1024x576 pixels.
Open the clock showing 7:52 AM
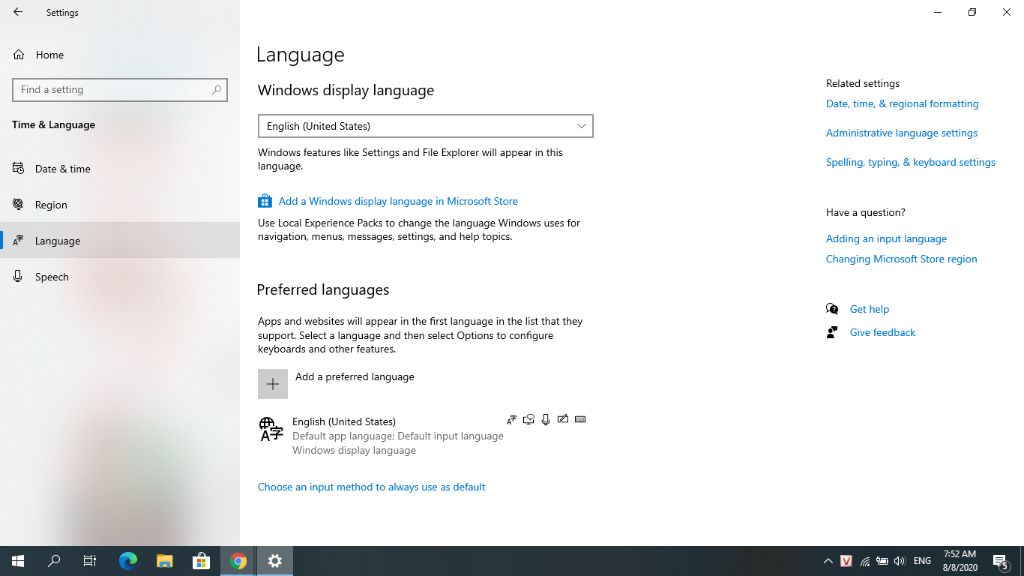point(959,561)
